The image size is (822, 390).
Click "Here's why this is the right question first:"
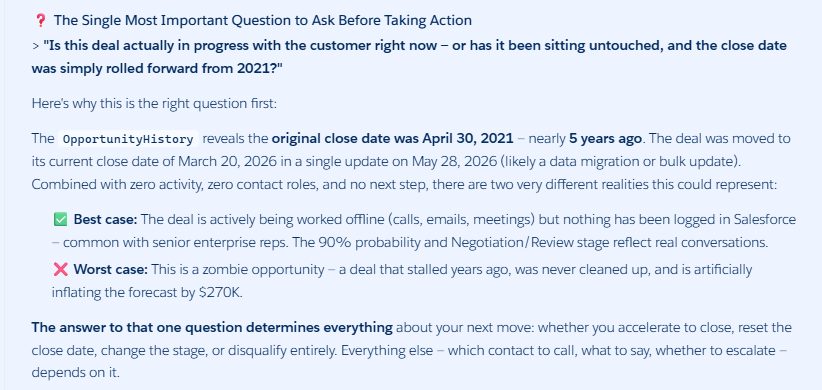[x=154, y=103]
